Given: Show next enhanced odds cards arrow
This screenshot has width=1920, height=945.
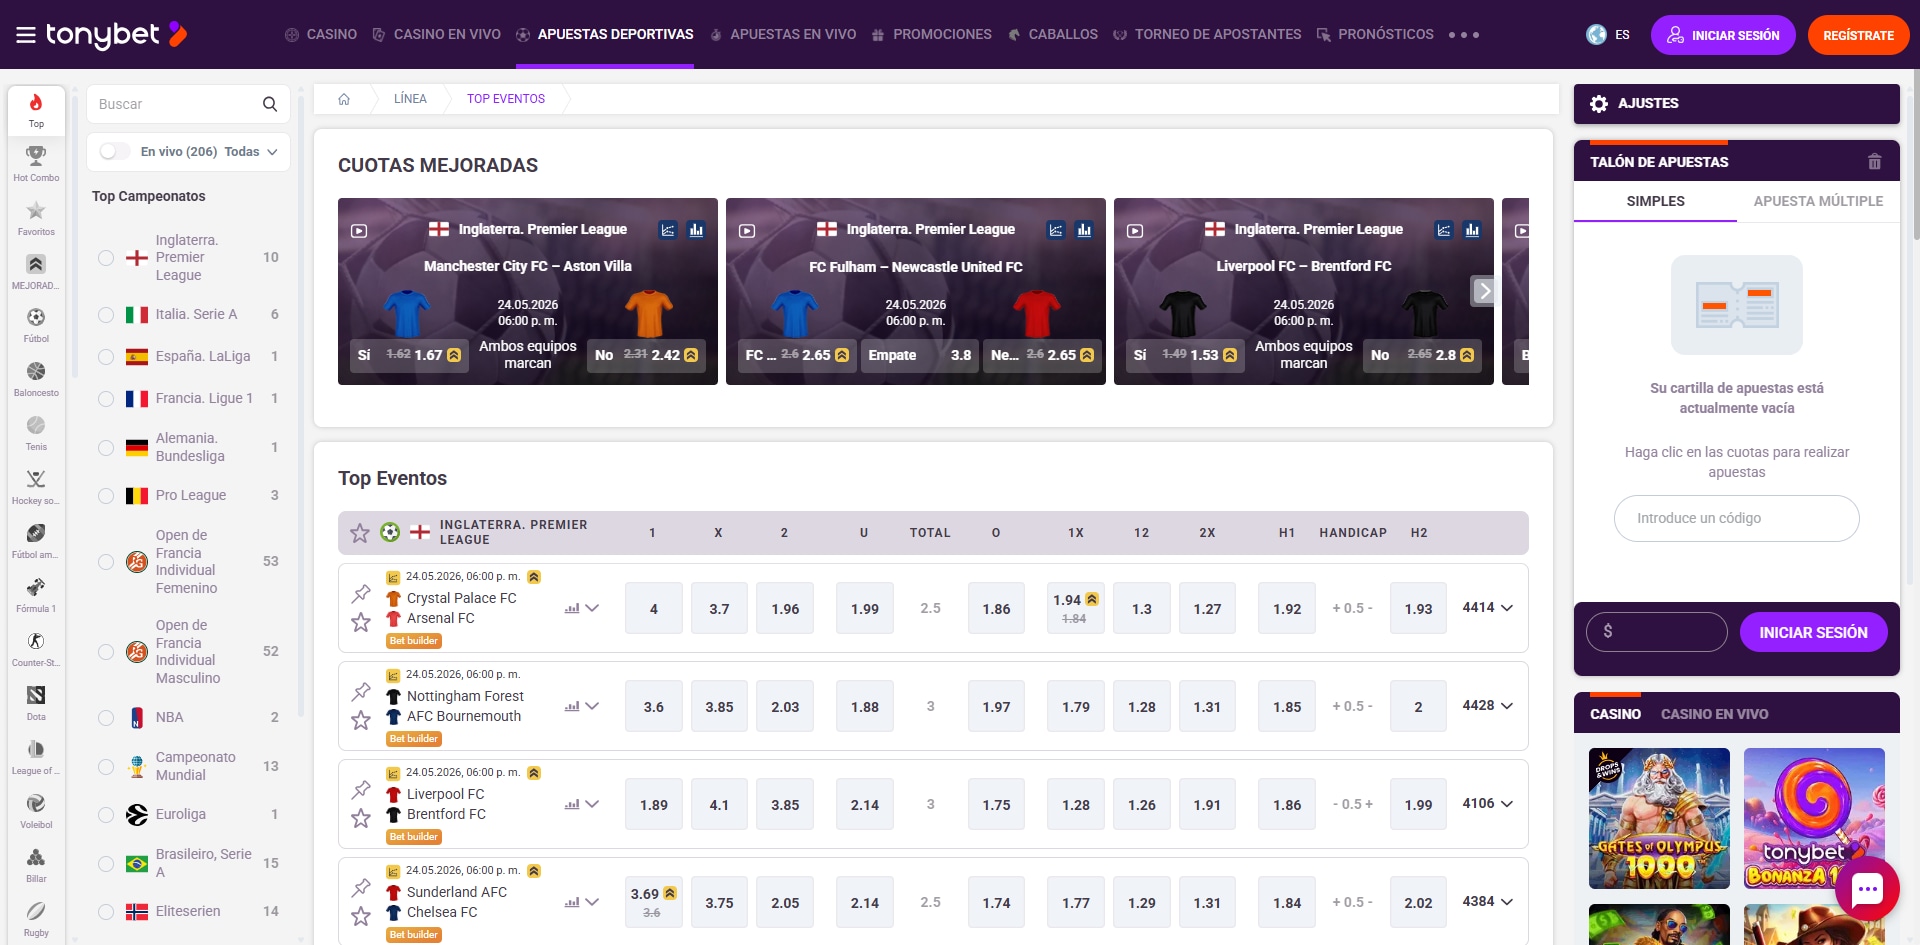Looking at the screenshot, I should 1485,291.
